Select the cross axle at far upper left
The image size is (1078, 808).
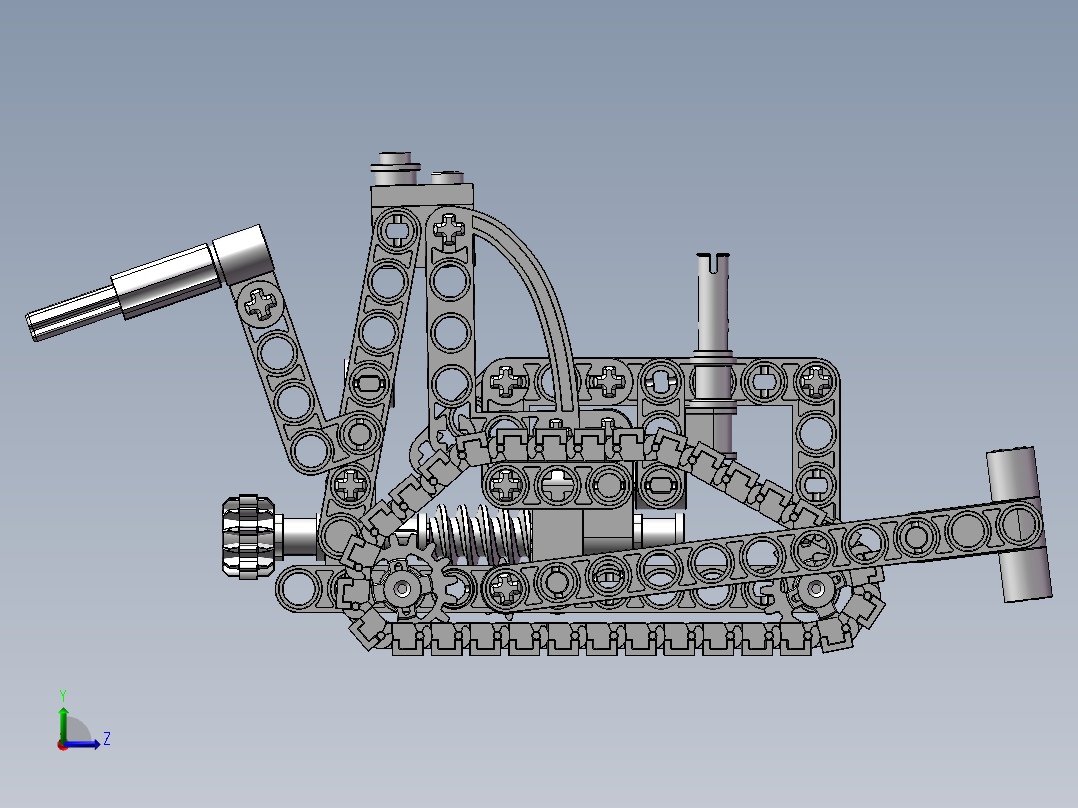tap(72, 316)
